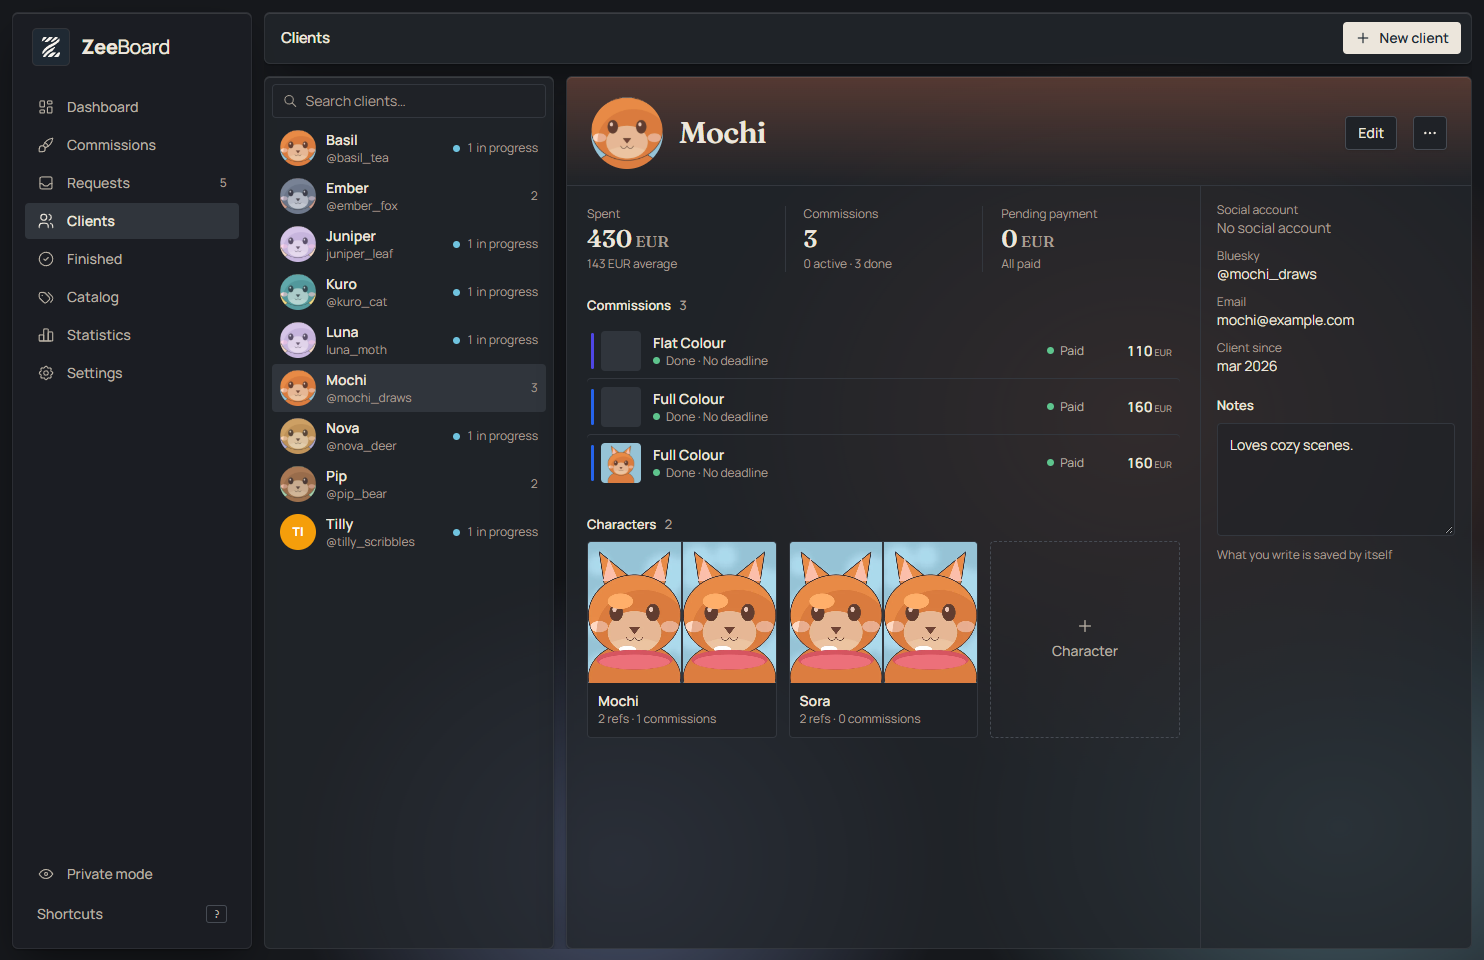Click the Requests count badge 5
Image resolution: width=1484 pixels, height=960 pixels.
pos(223,183)
